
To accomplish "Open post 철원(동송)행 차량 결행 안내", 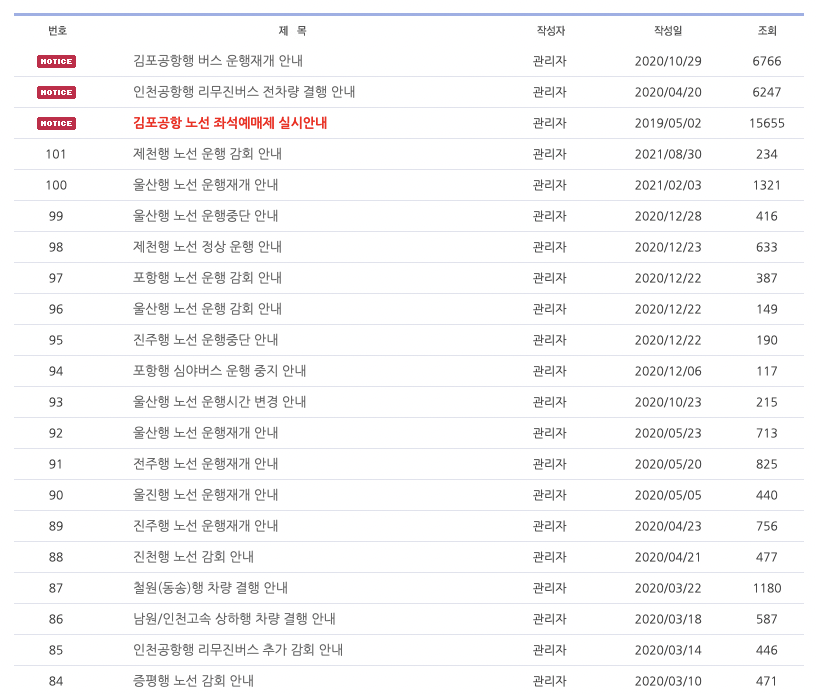I will click(210, 588).
